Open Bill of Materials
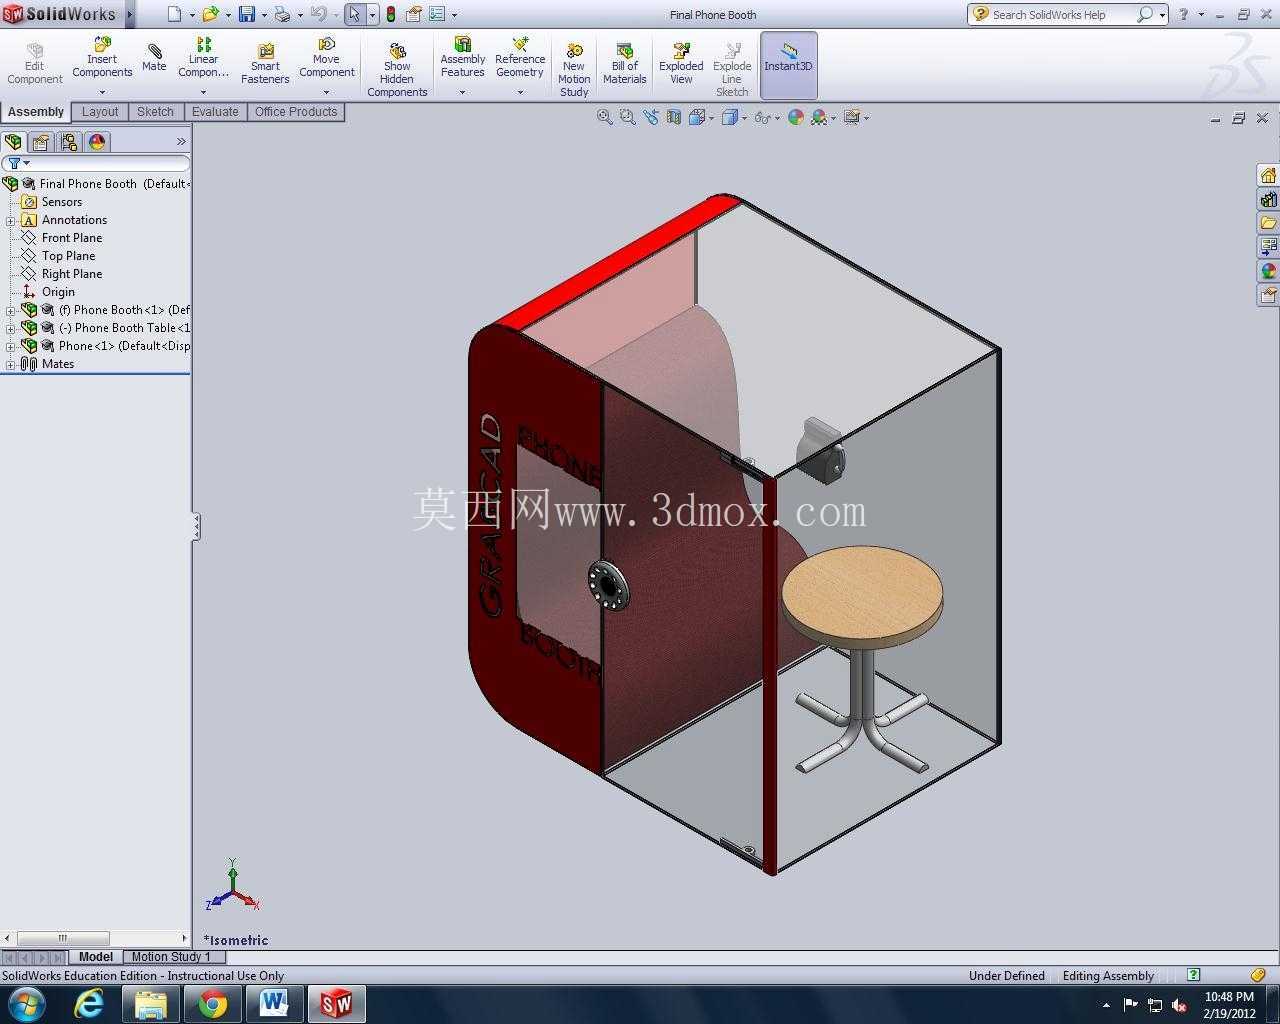Viewport: 1280px width, 1024px height. (625, 64)
